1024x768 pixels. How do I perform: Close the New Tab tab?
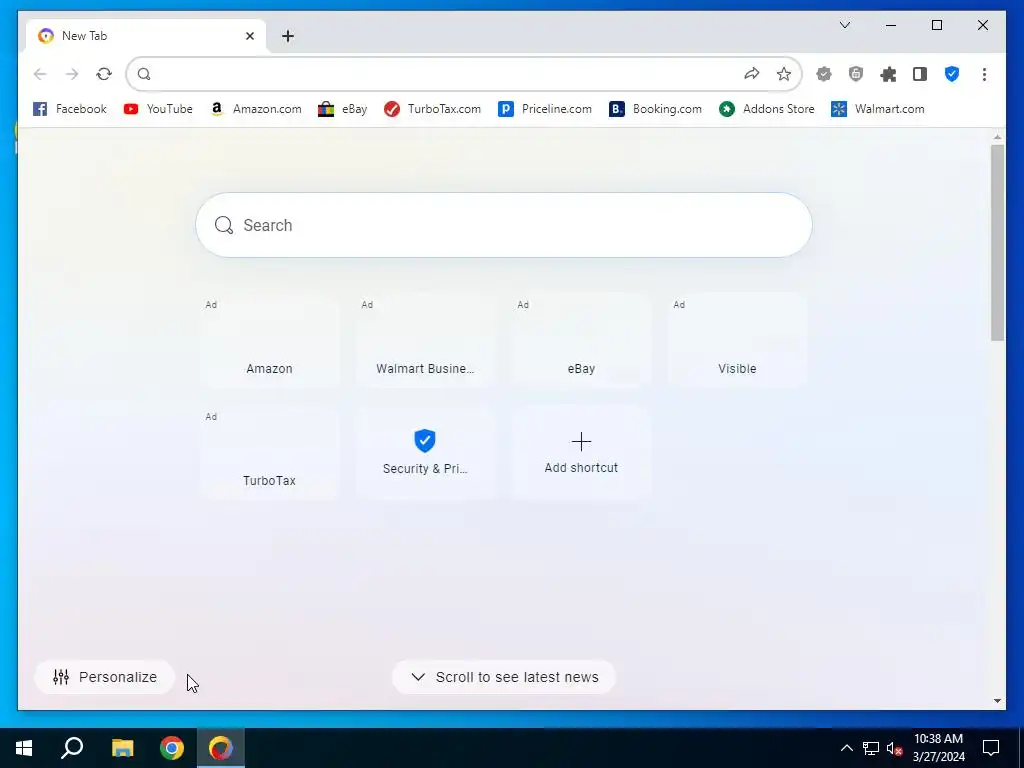[249, 36]
